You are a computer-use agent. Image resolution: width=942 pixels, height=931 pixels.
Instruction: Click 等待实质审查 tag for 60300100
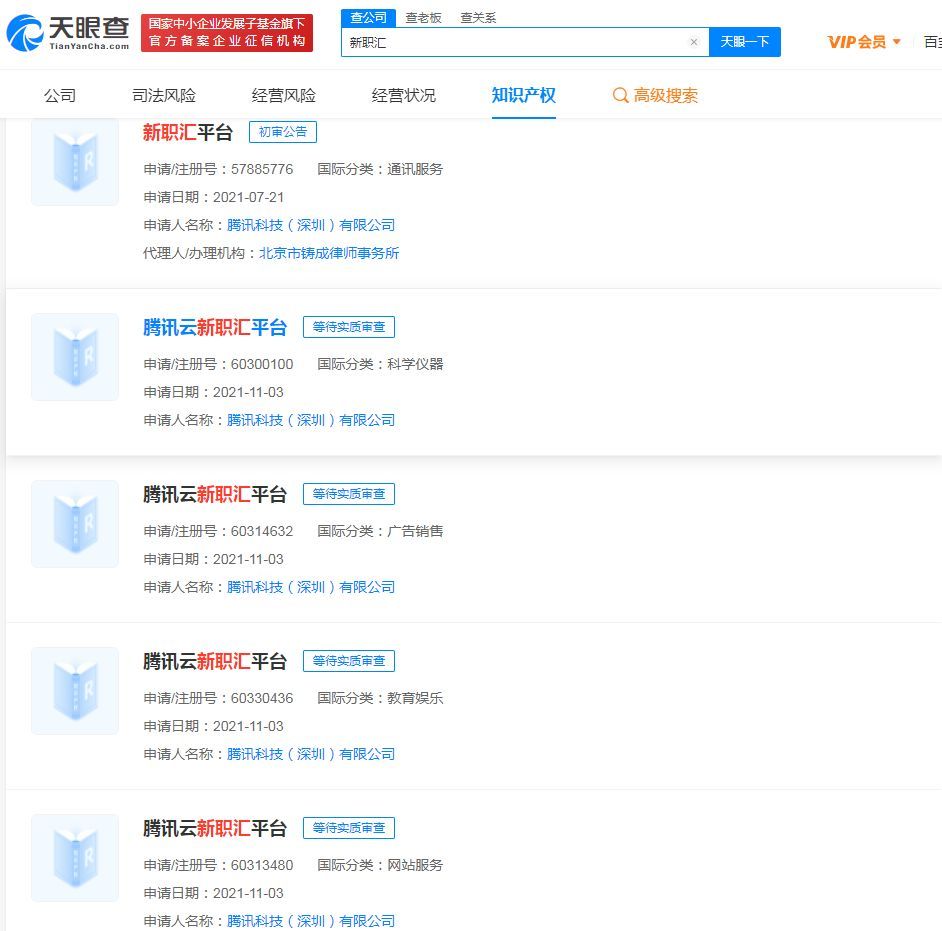tap(348, 327)
